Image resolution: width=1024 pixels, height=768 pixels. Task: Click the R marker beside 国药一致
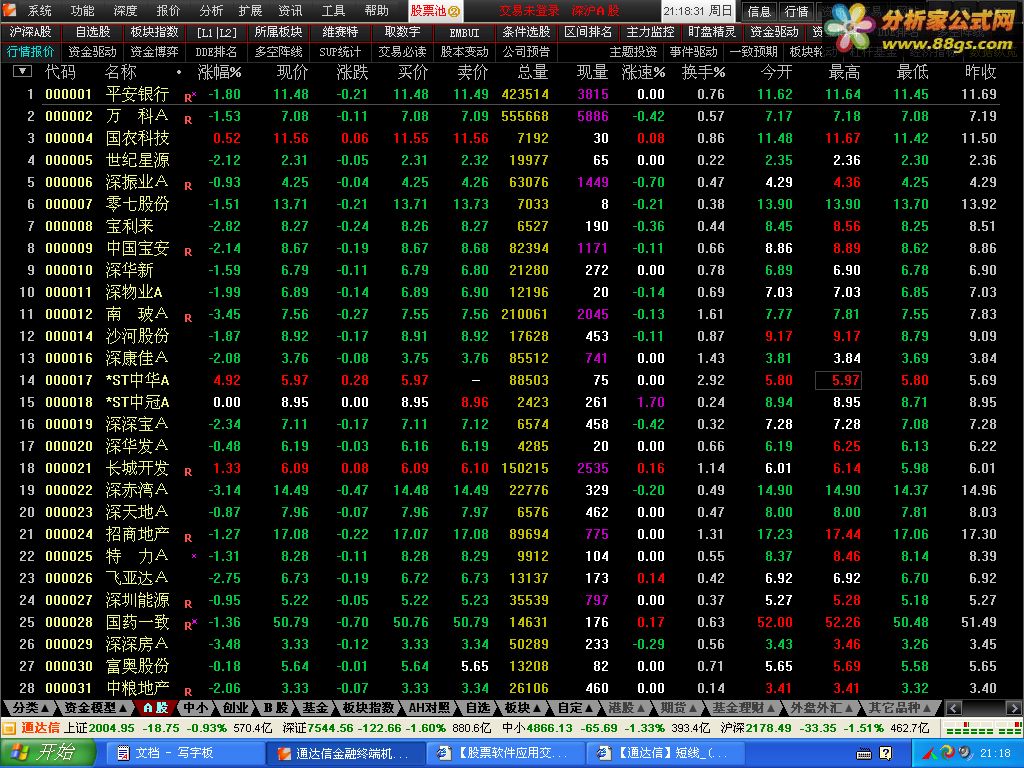(189, 625)
